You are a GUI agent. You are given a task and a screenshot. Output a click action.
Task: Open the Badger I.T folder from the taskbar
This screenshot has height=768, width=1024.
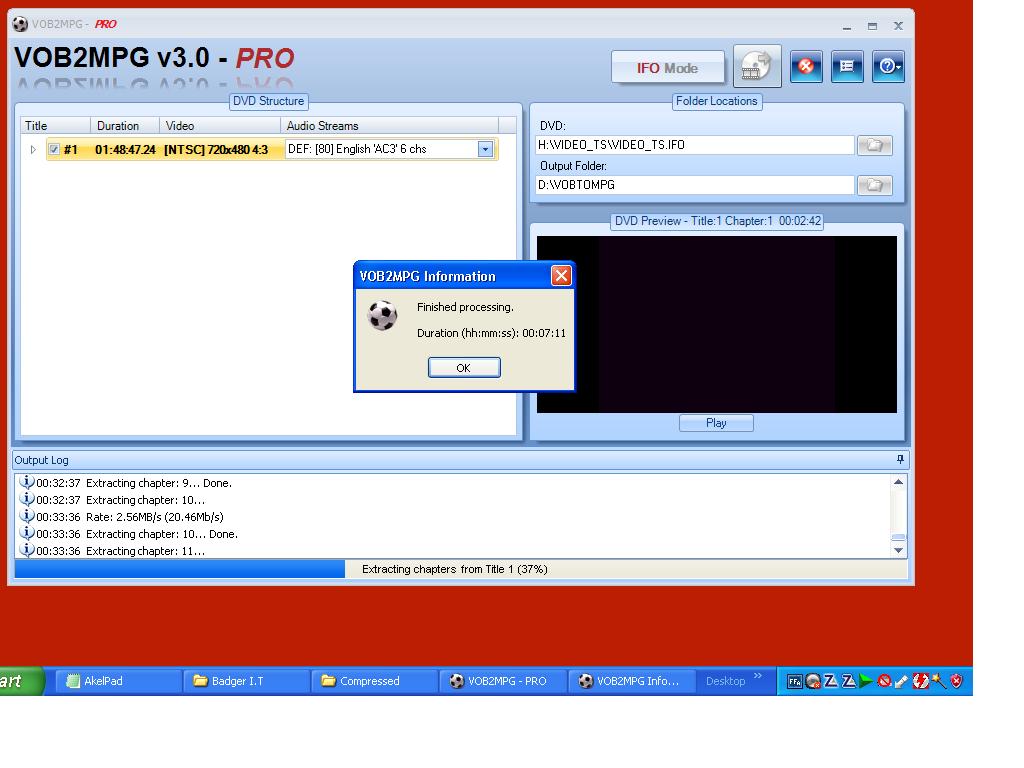(x=245, y=681)
